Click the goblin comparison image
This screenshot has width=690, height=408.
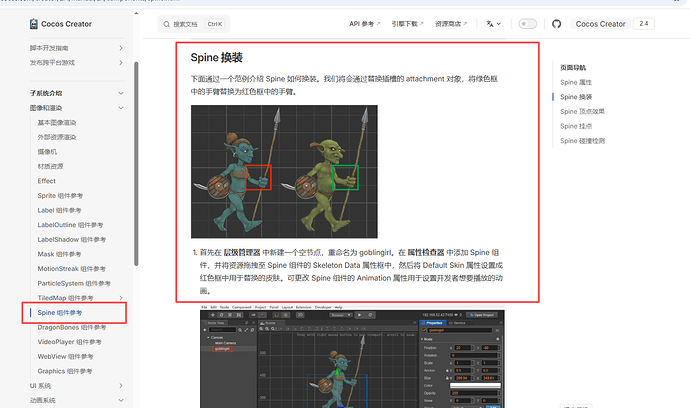[284, 172]
